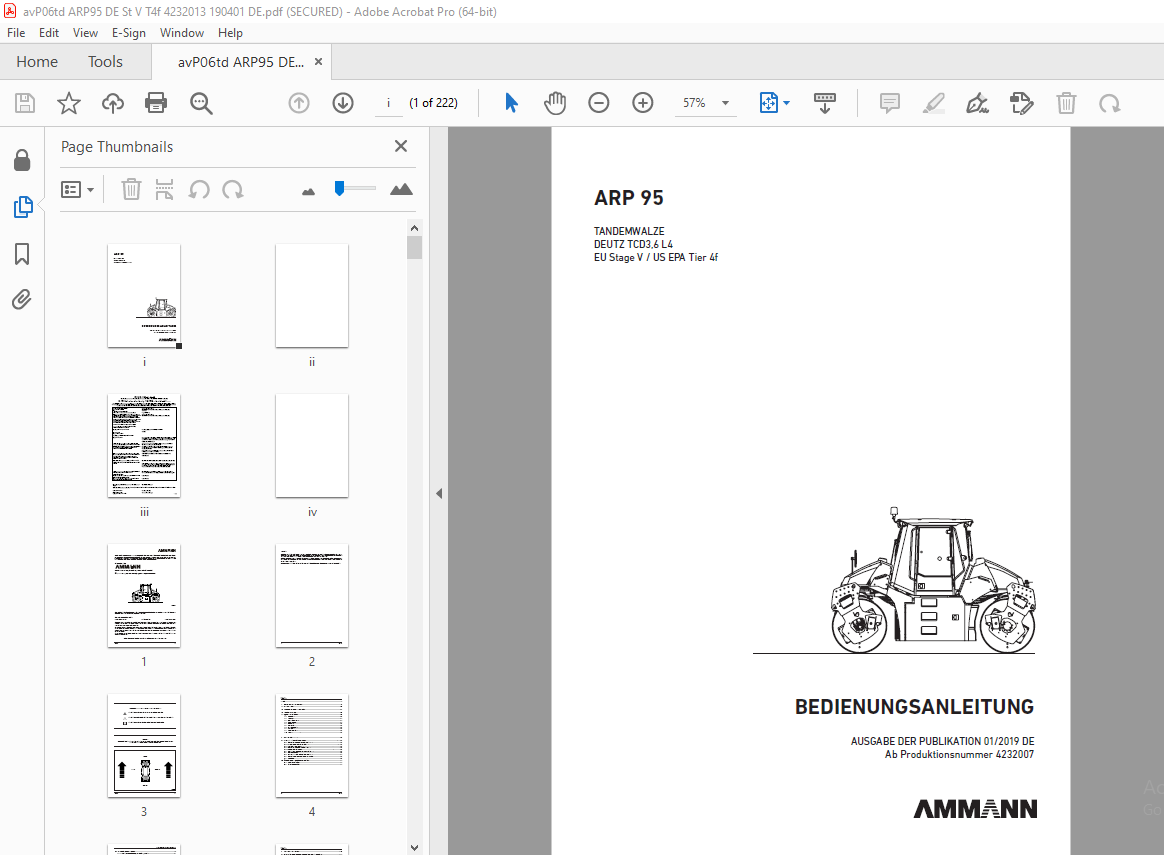Open the security lock panel
This screenshot has height=855, width=1164.
coord(22,160)
